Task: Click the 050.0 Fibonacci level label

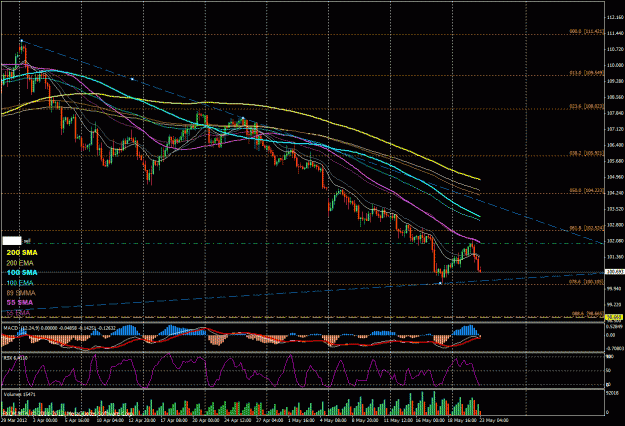Action: [x=587, y=190]
